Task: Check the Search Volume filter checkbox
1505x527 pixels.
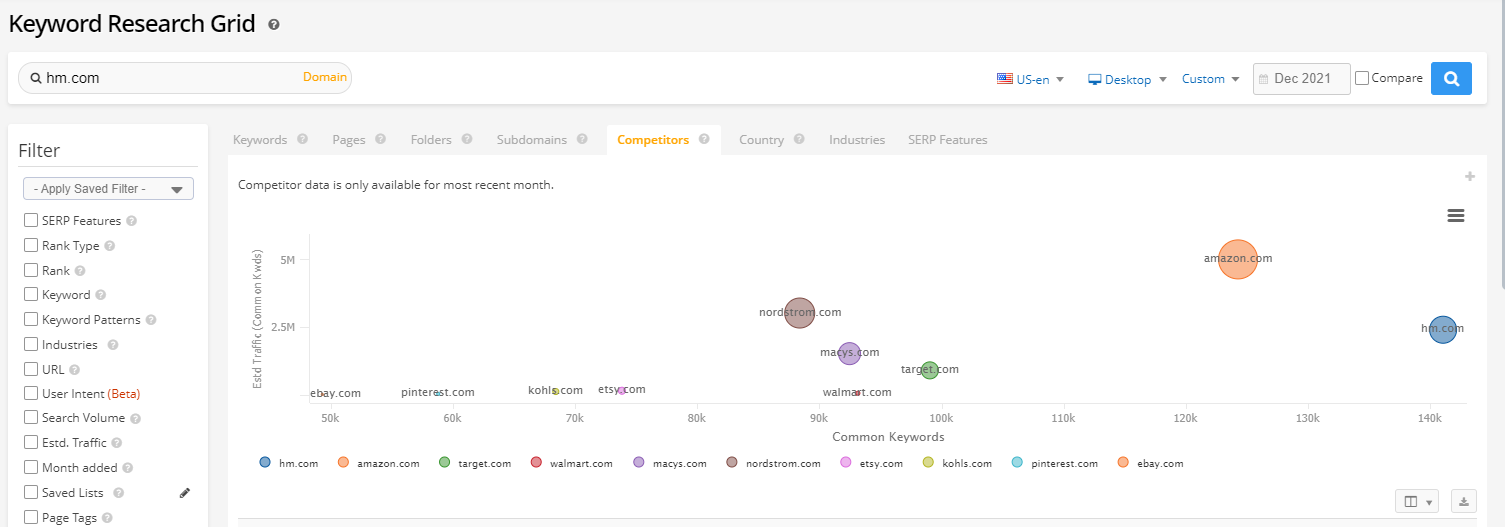Action: (31, 418)
